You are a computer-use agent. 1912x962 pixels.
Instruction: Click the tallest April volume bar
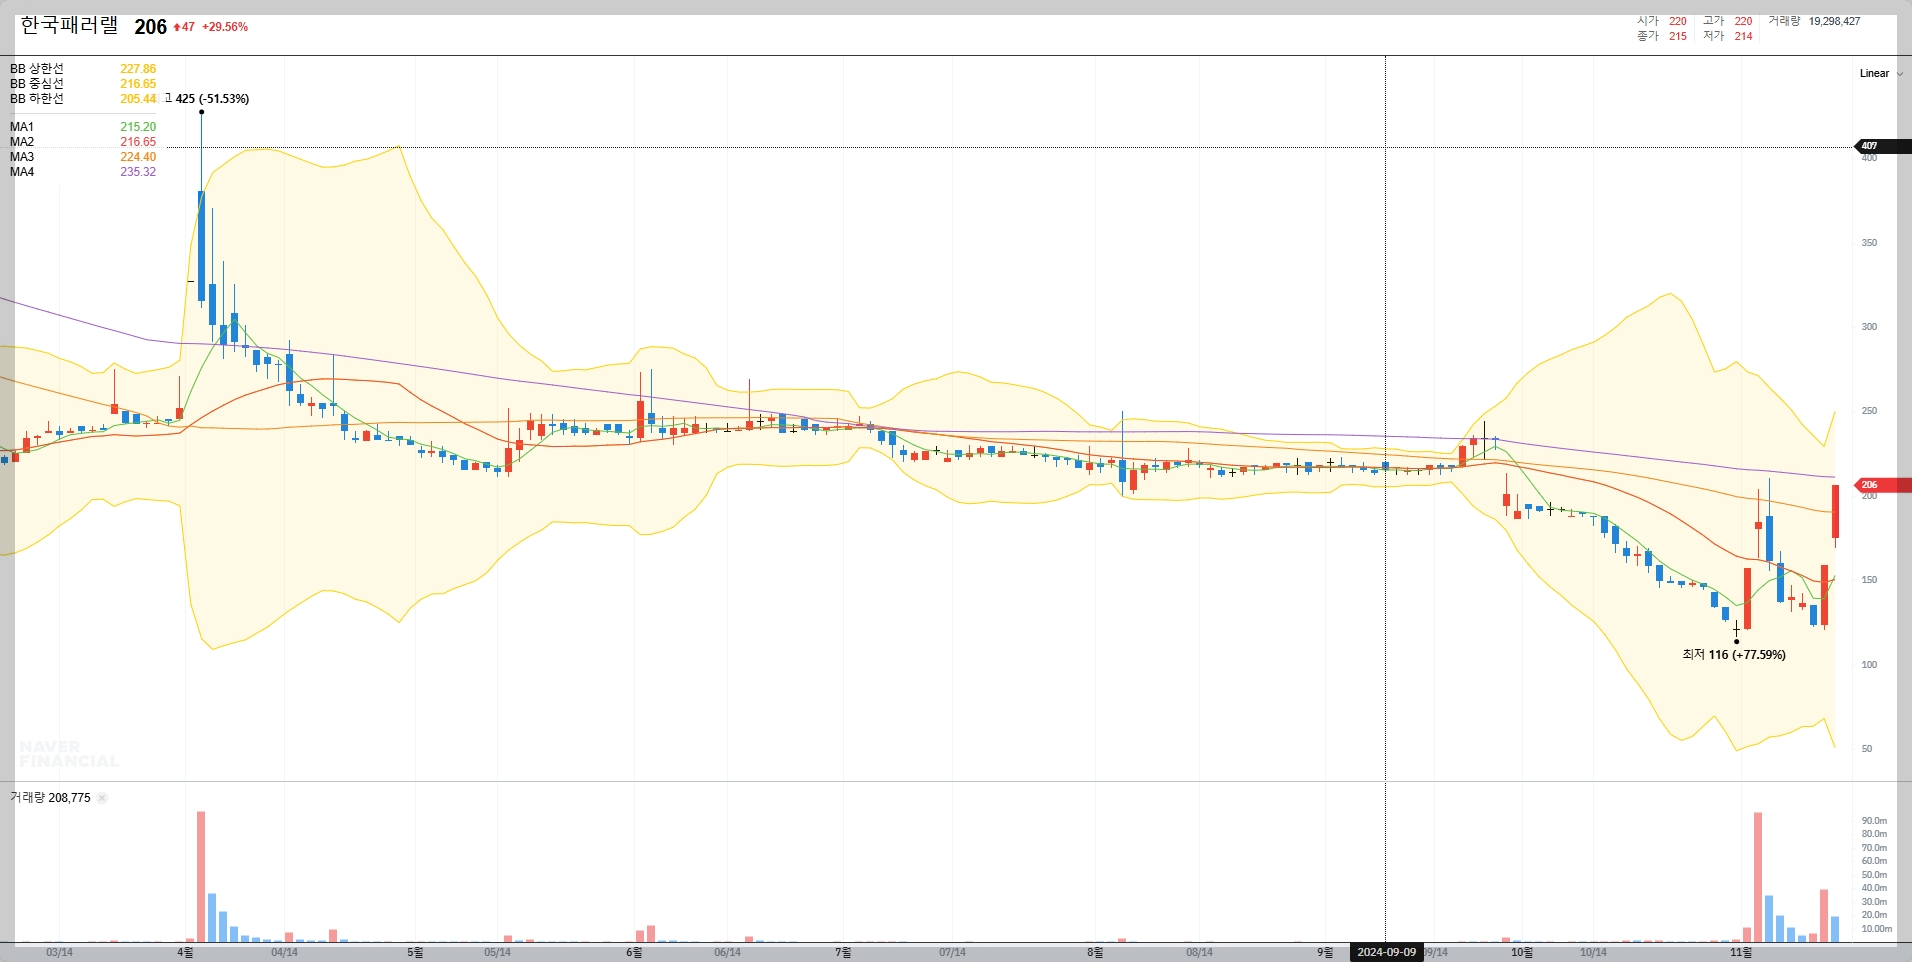coord(201,877)
